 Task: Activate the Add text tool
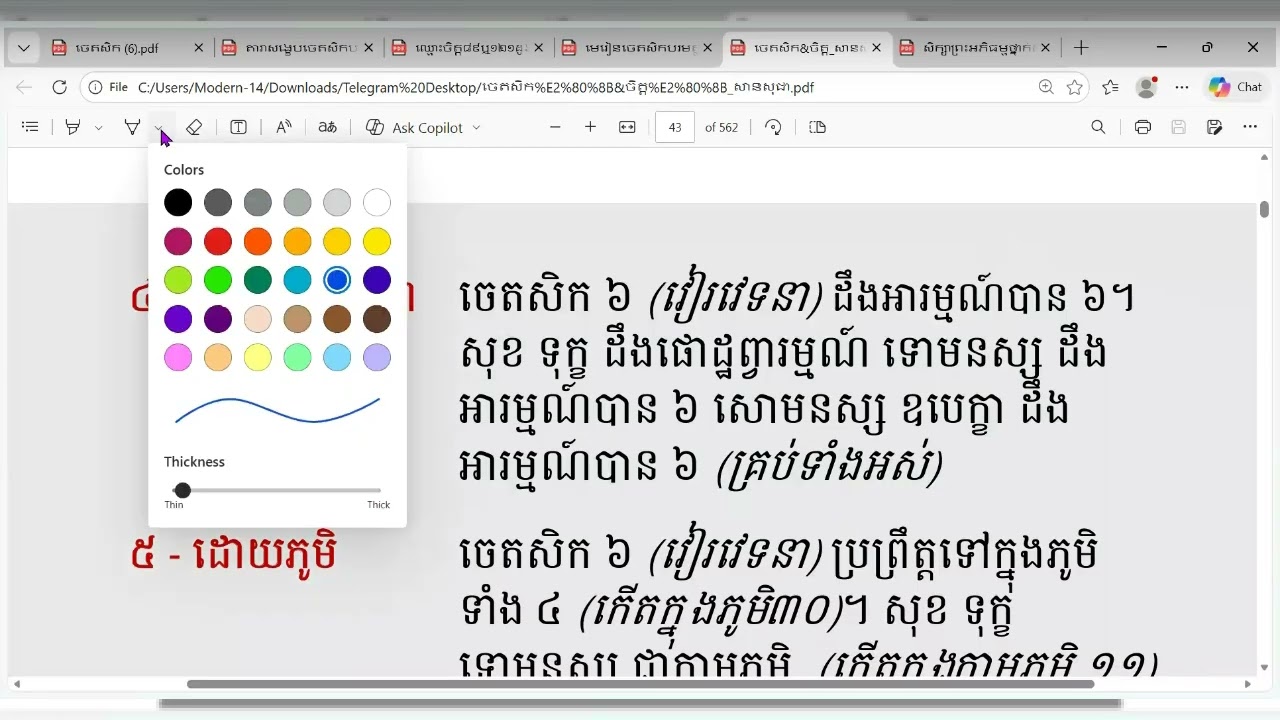pos(239,127)
